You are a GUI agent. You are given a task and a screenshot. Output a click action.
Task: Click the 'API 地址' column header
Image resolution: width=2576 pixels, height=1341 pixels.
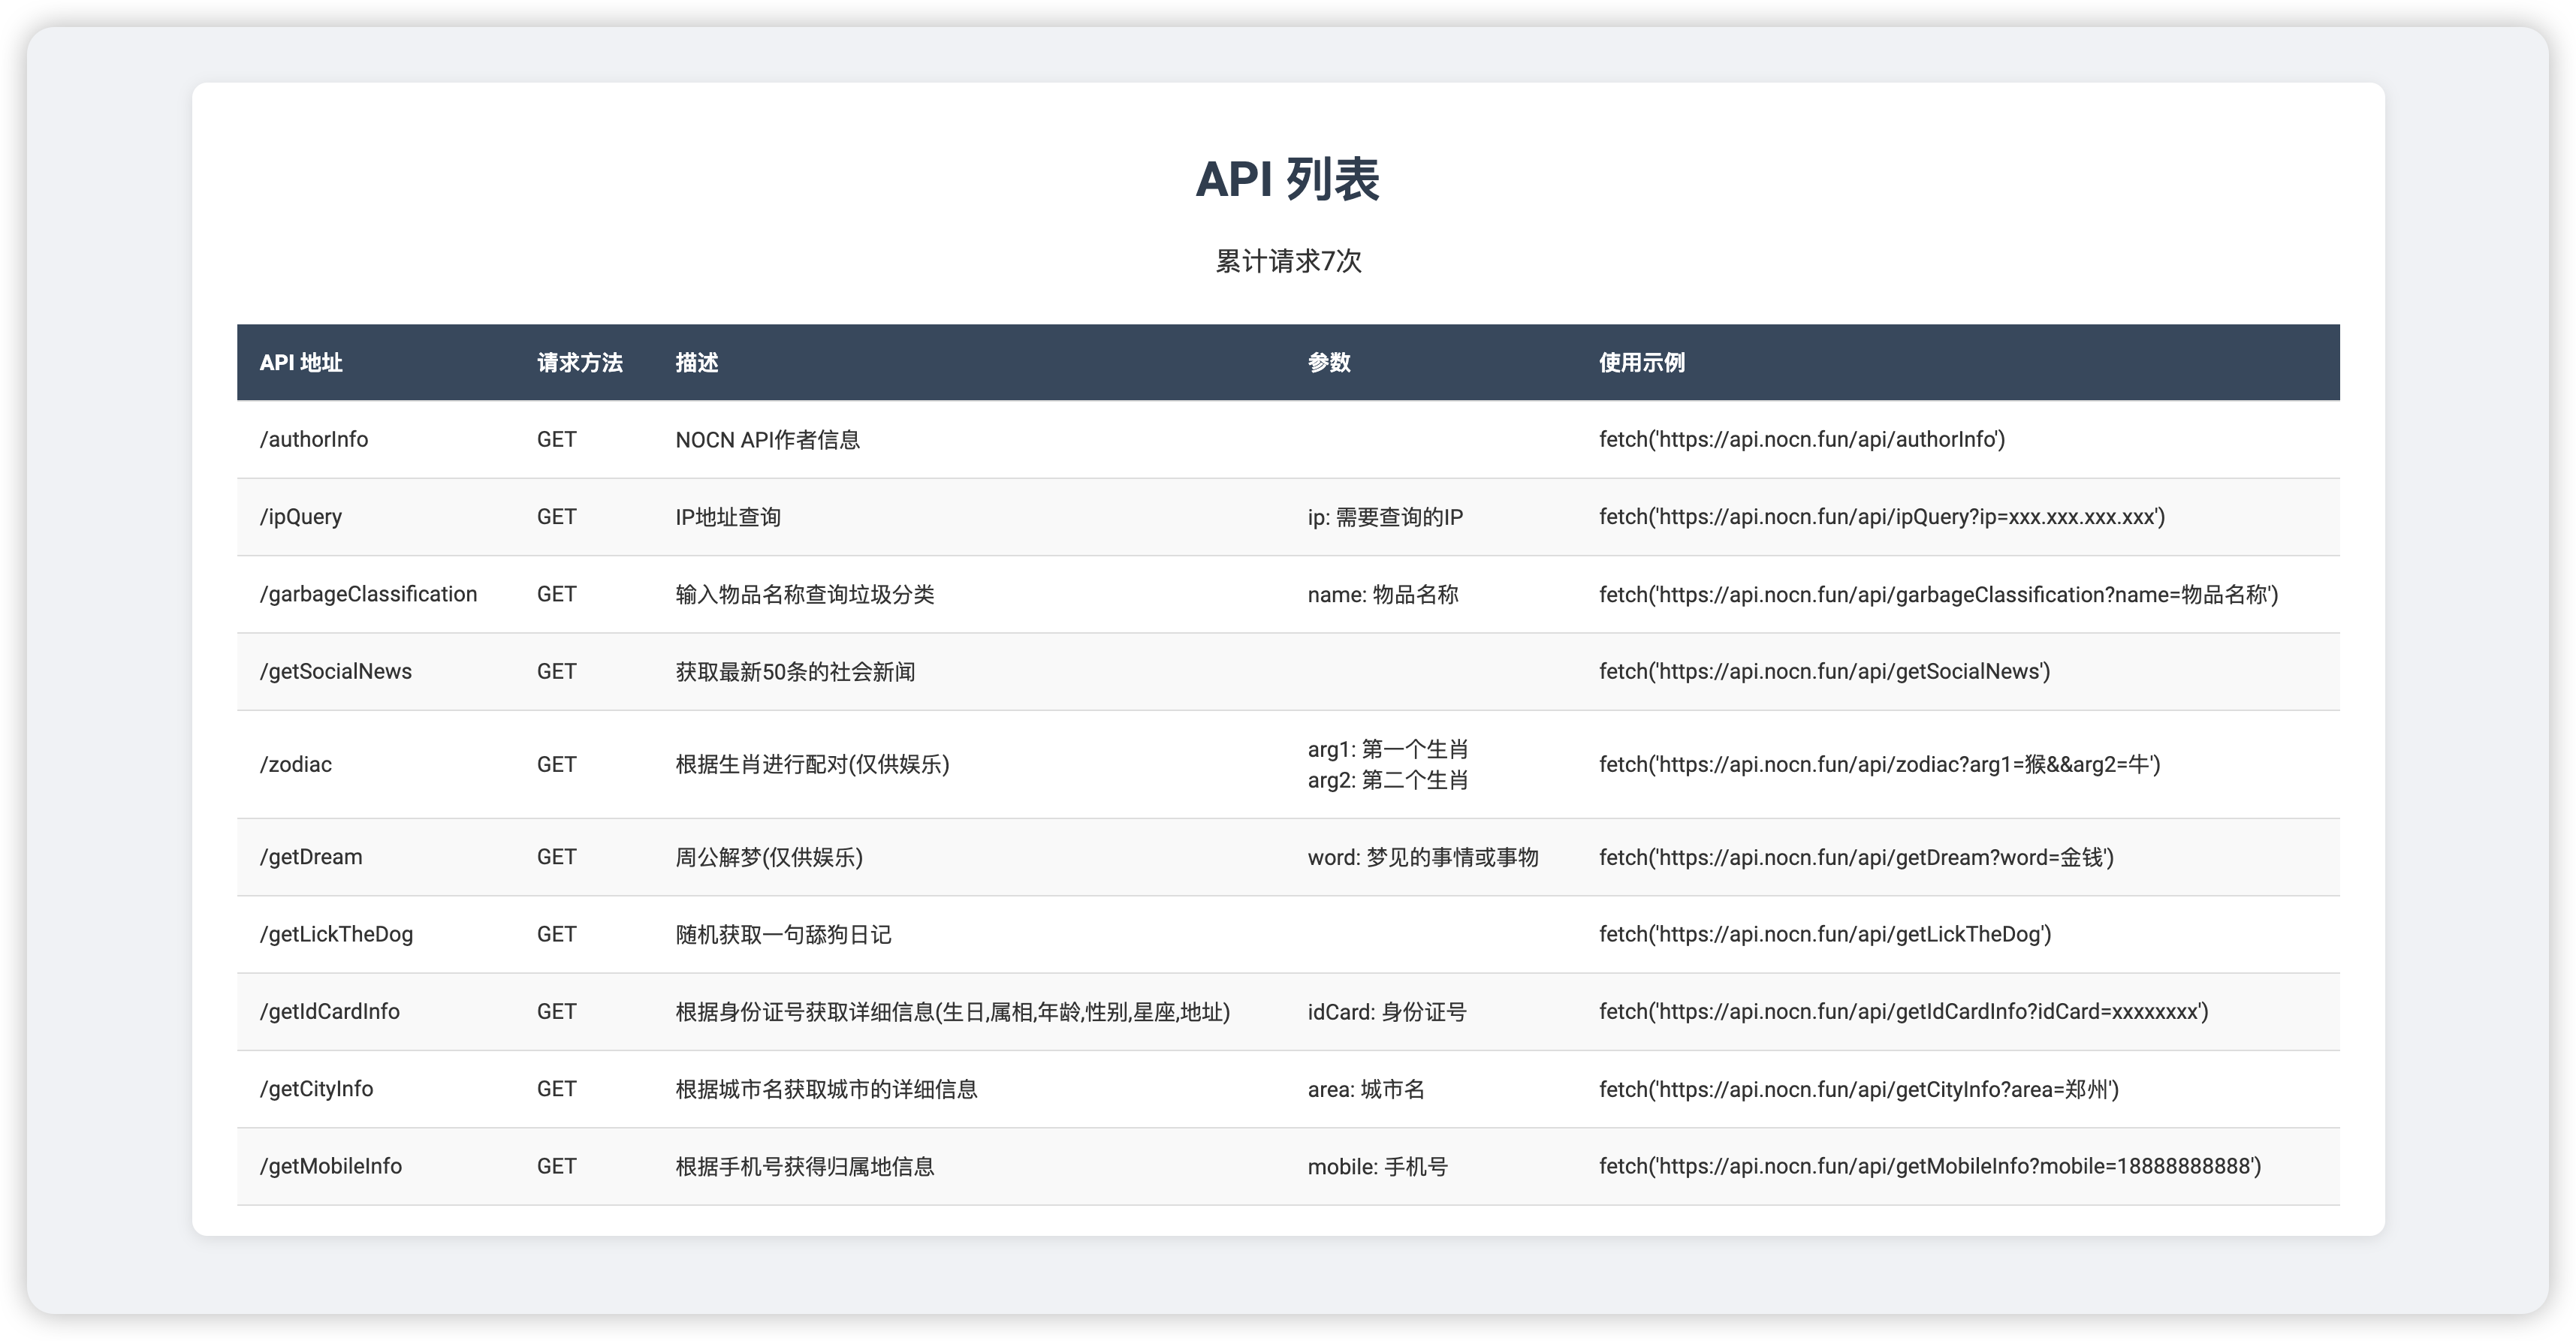[x=301, y=362]
